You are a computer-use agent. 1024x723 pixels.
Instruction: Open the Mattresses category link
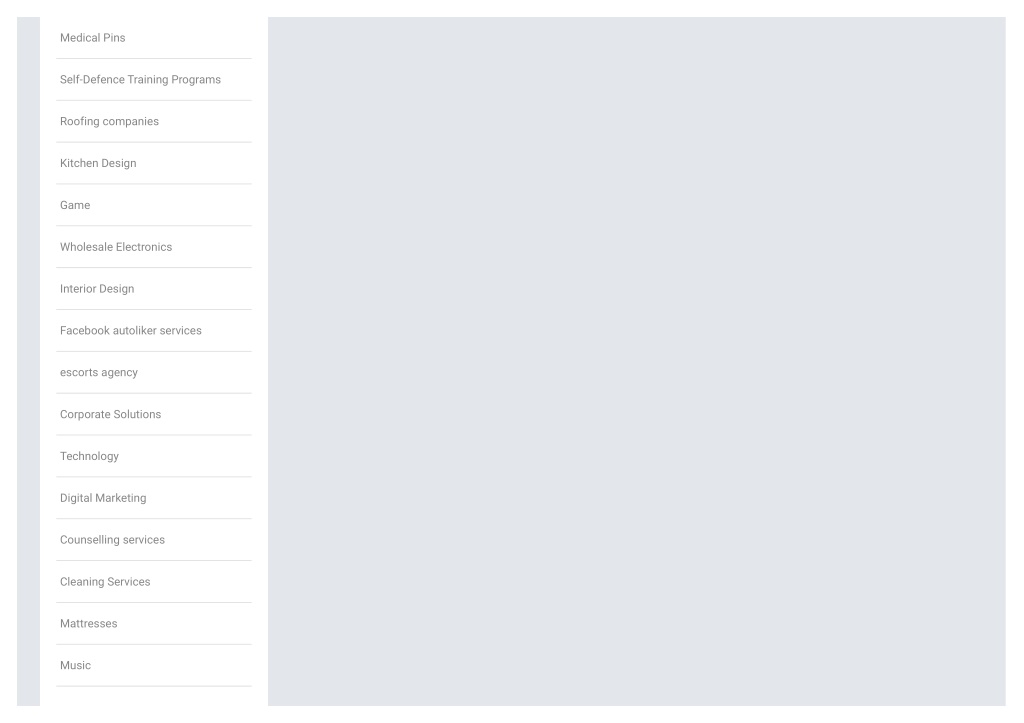89,623
